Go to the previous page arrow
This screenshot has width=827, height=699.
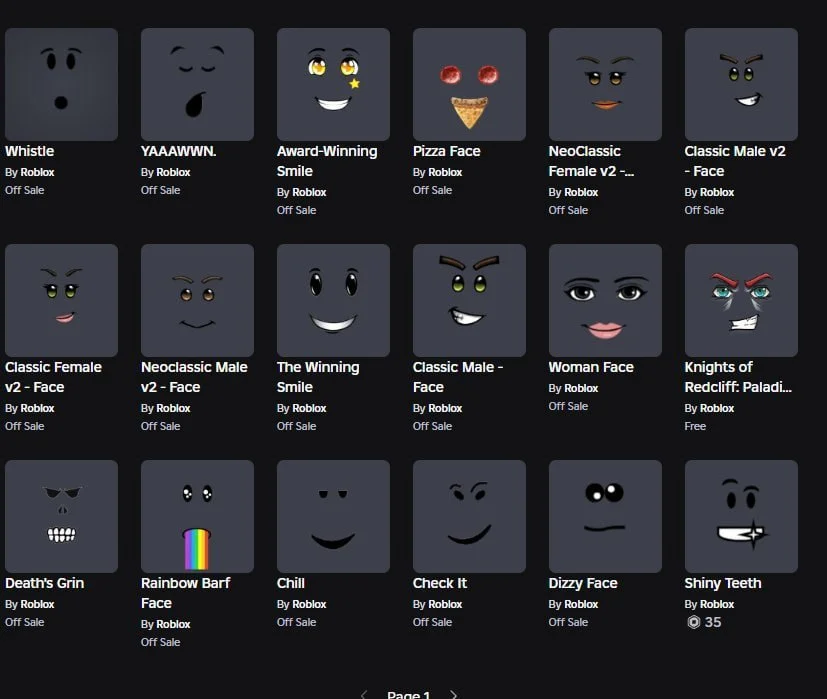click(364, 694)
